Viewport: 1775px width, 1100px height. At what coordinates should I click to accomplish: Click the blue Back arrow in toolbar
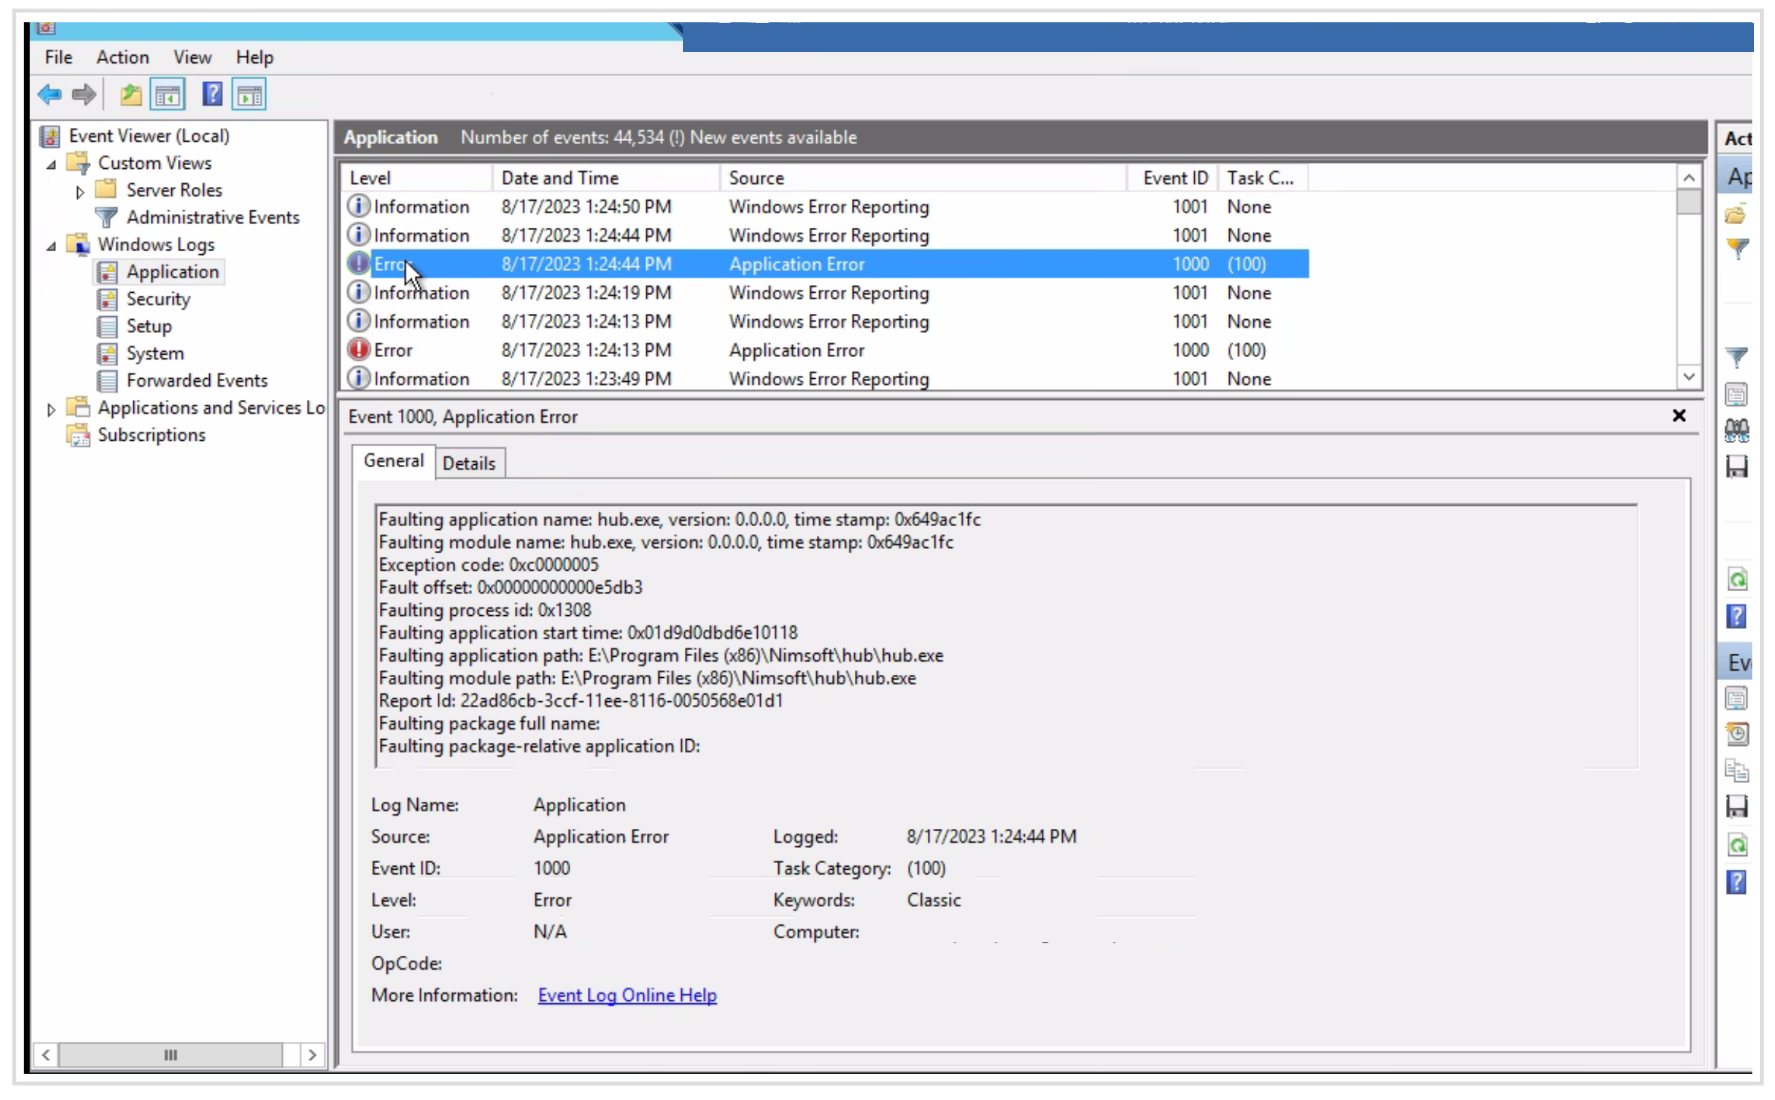pyautogui.click(x=49, y=95)
